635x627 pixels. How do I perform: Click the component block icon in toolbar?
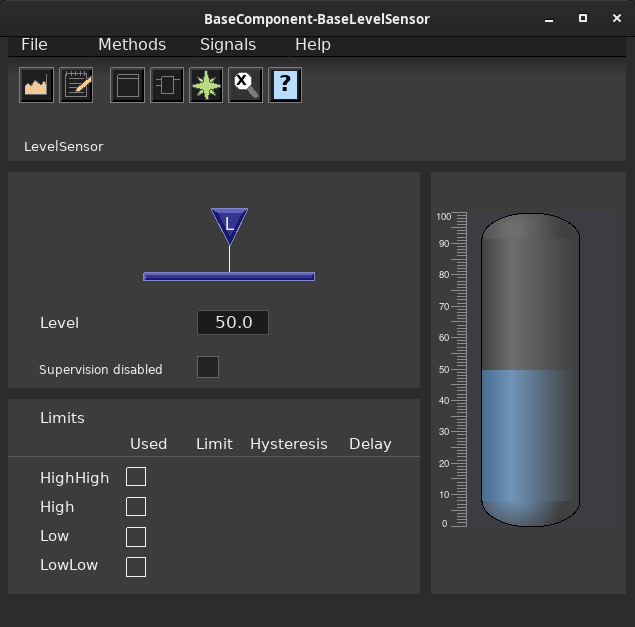click(x=167, y=85)
